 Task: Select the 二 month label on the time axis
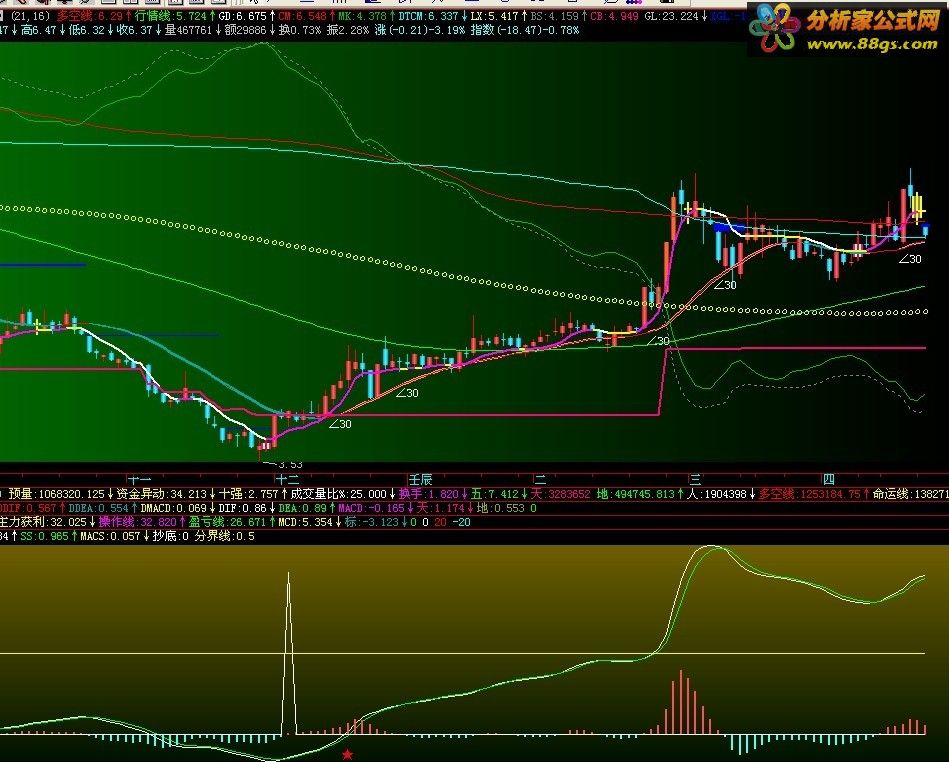[x=540, y=479]
